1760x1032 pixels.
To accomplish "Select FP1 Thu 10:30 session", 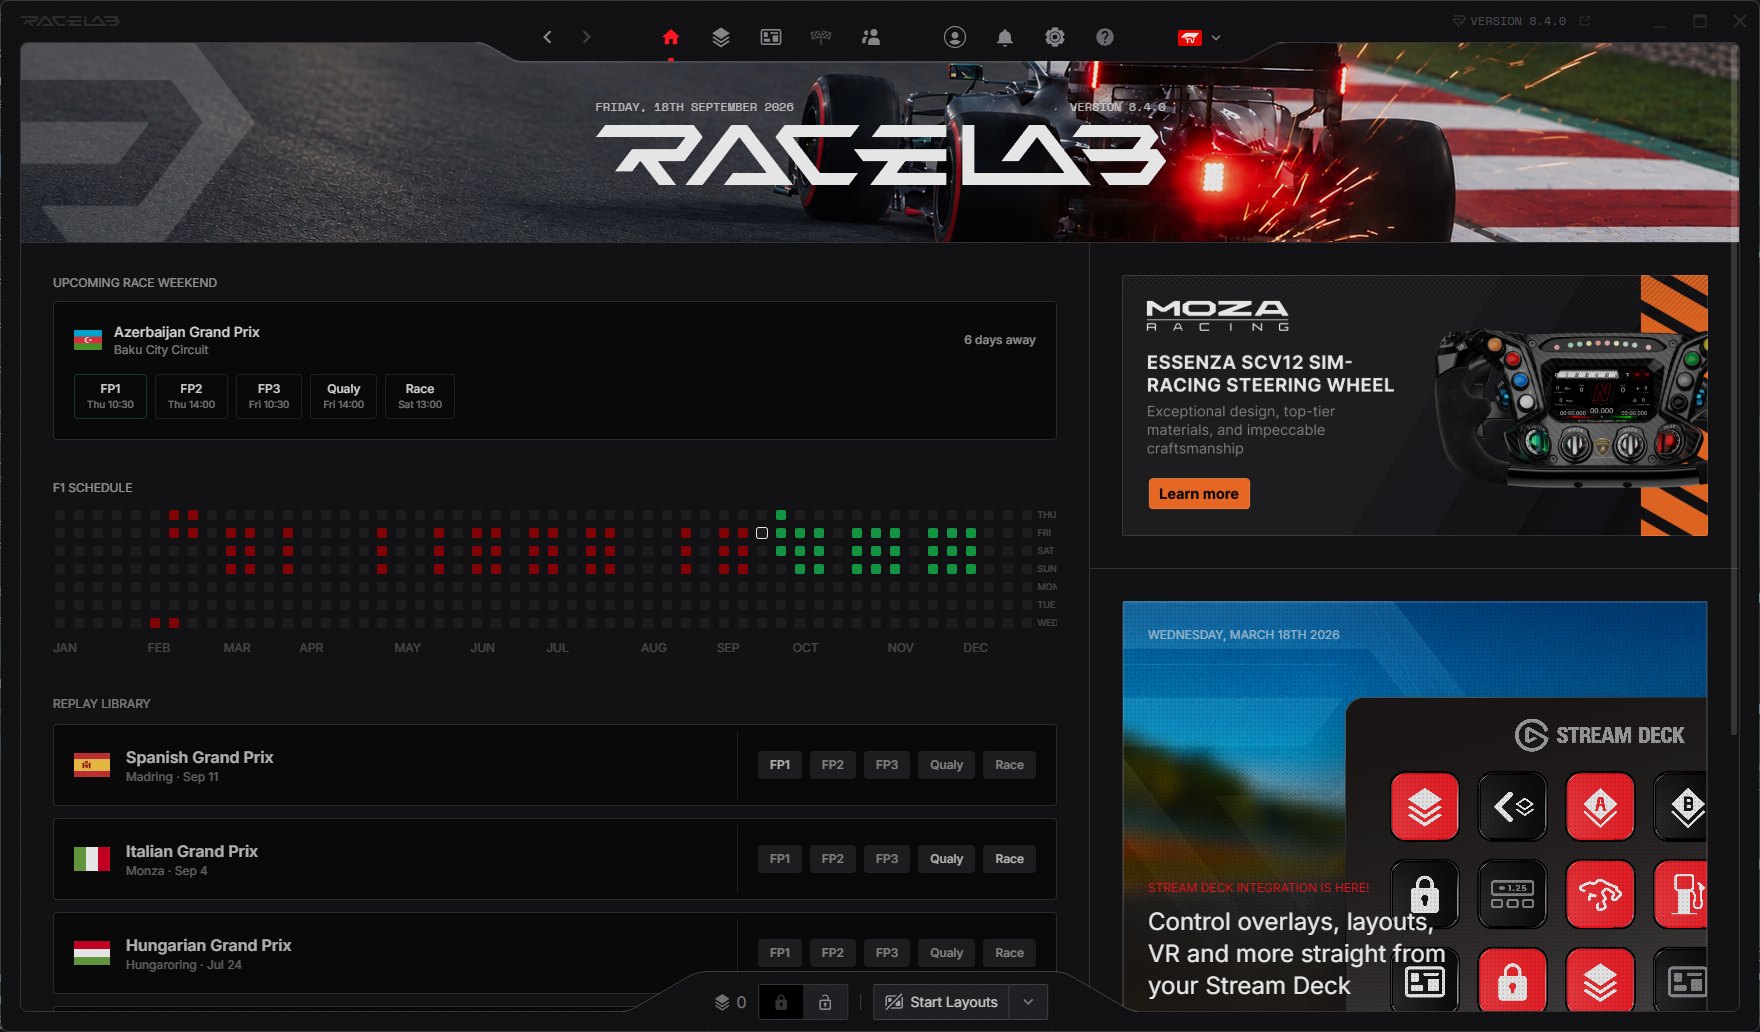I will pyautogui.click(x=110, y=396).
